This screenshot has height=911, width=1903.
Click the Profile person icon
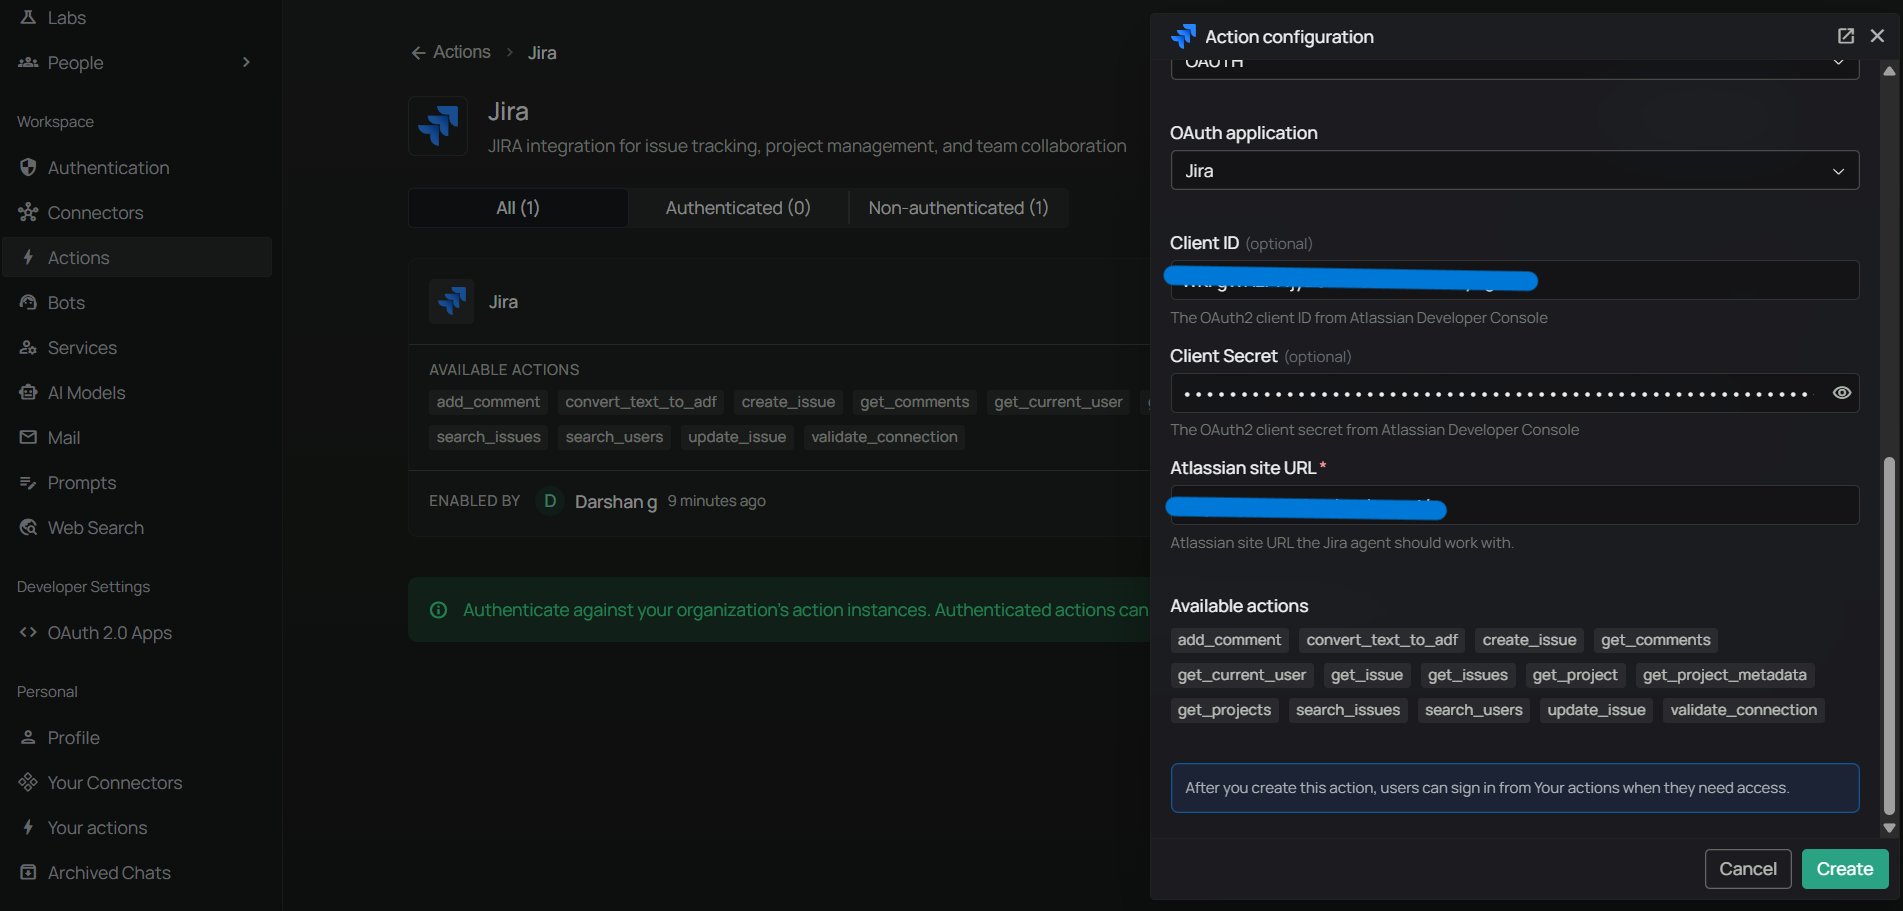[28, 737]
